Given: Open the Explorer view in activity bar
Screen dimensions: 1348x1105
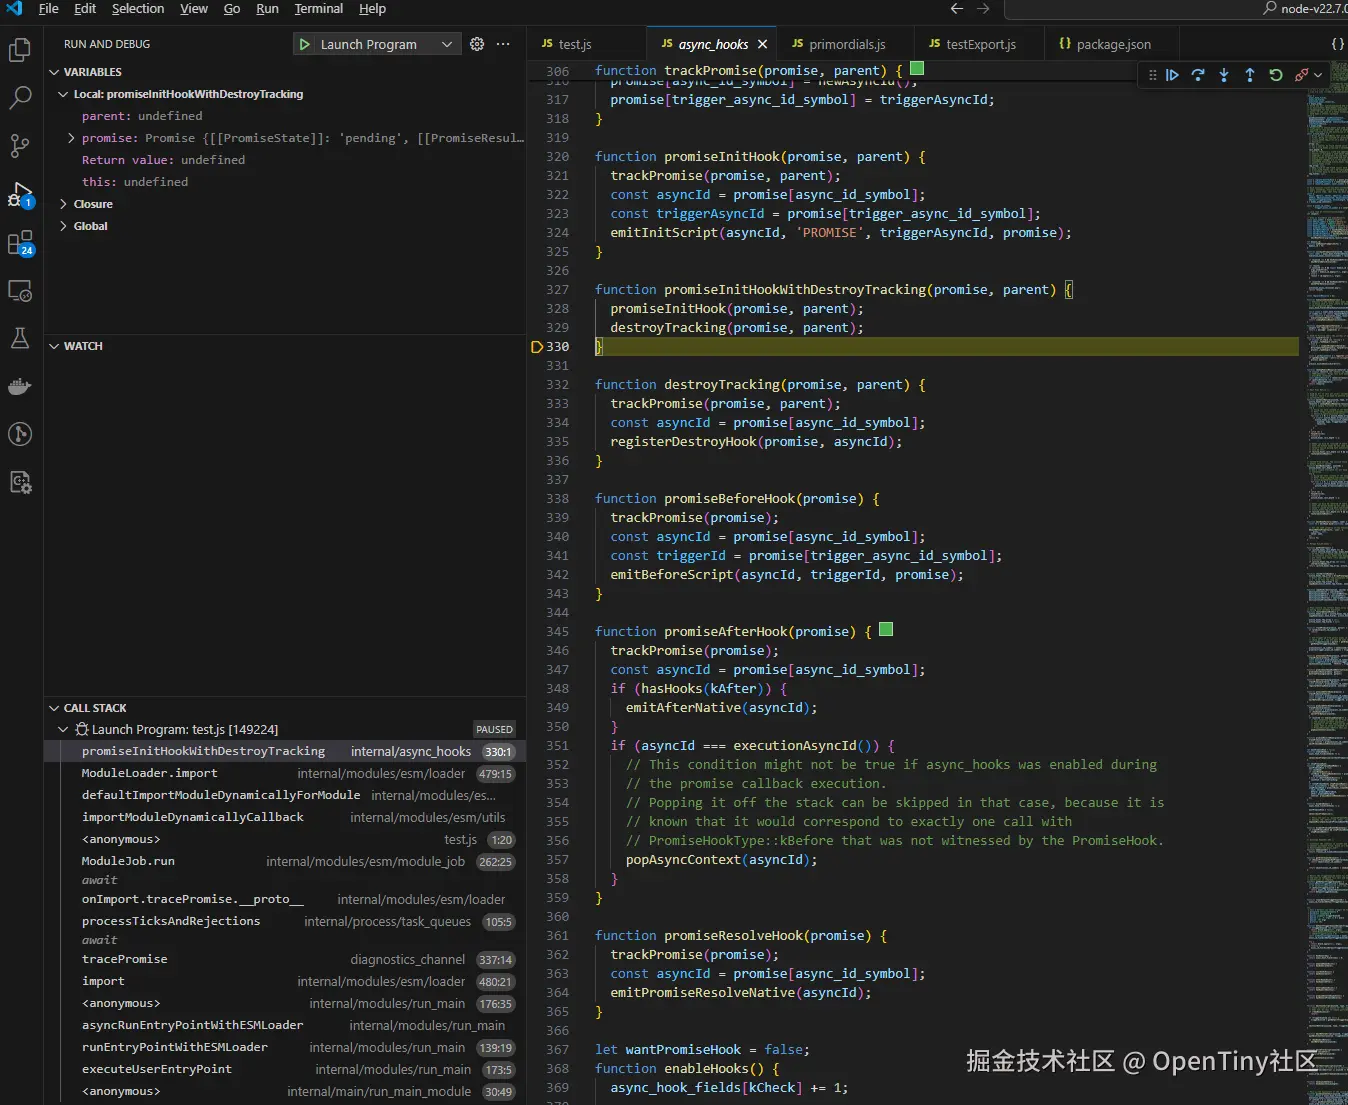Looking at the screenshot, I should pos(20,50).
